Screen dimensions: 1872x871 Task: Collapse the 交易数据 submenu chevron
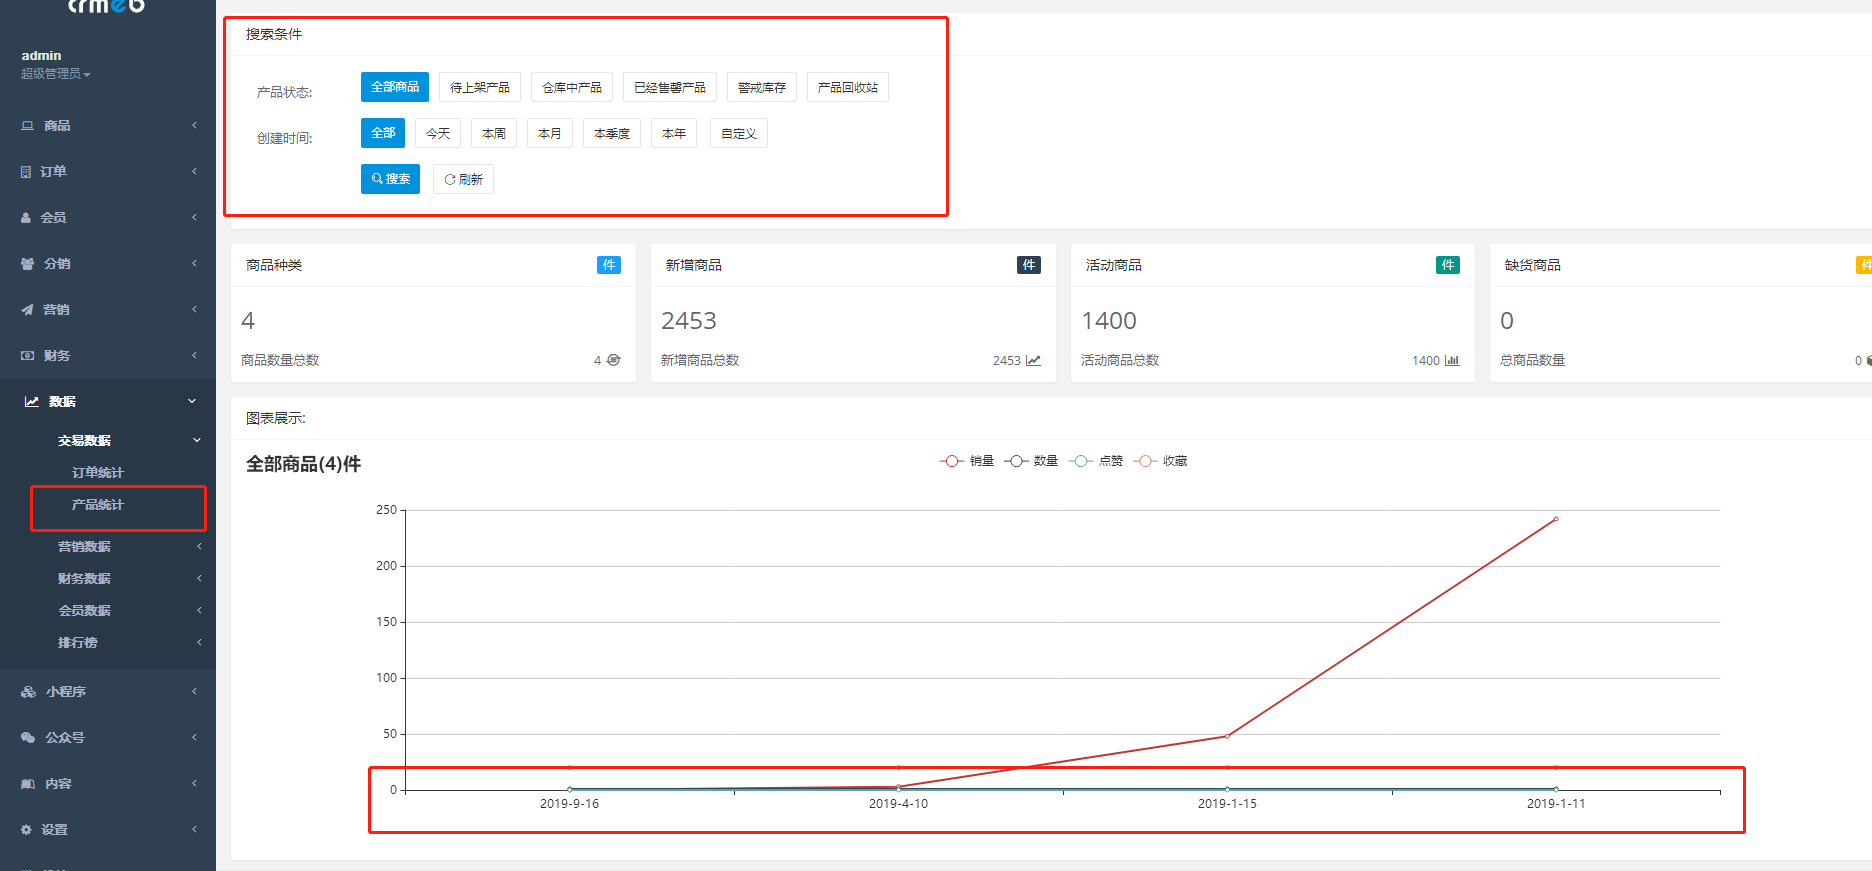197,440
